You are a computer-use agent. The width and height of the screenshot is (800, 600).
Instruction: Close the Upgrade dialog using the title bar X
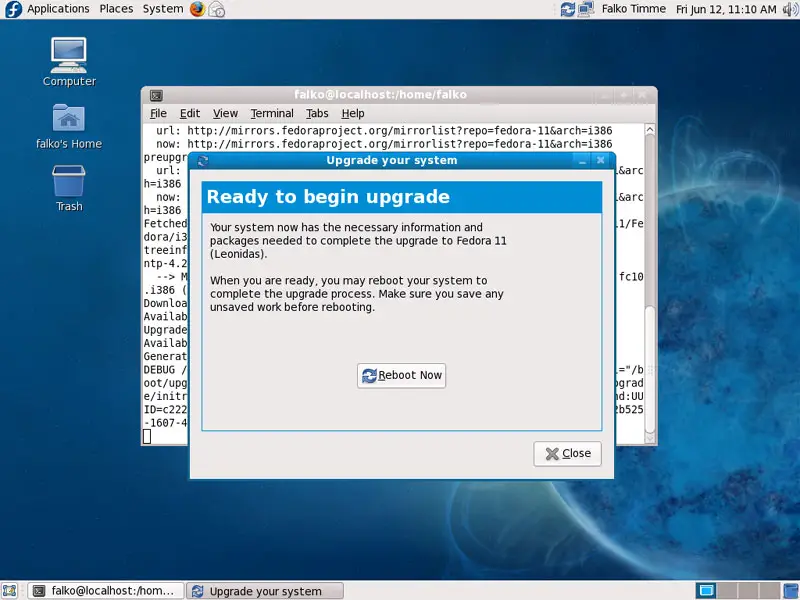click(601, 161)
